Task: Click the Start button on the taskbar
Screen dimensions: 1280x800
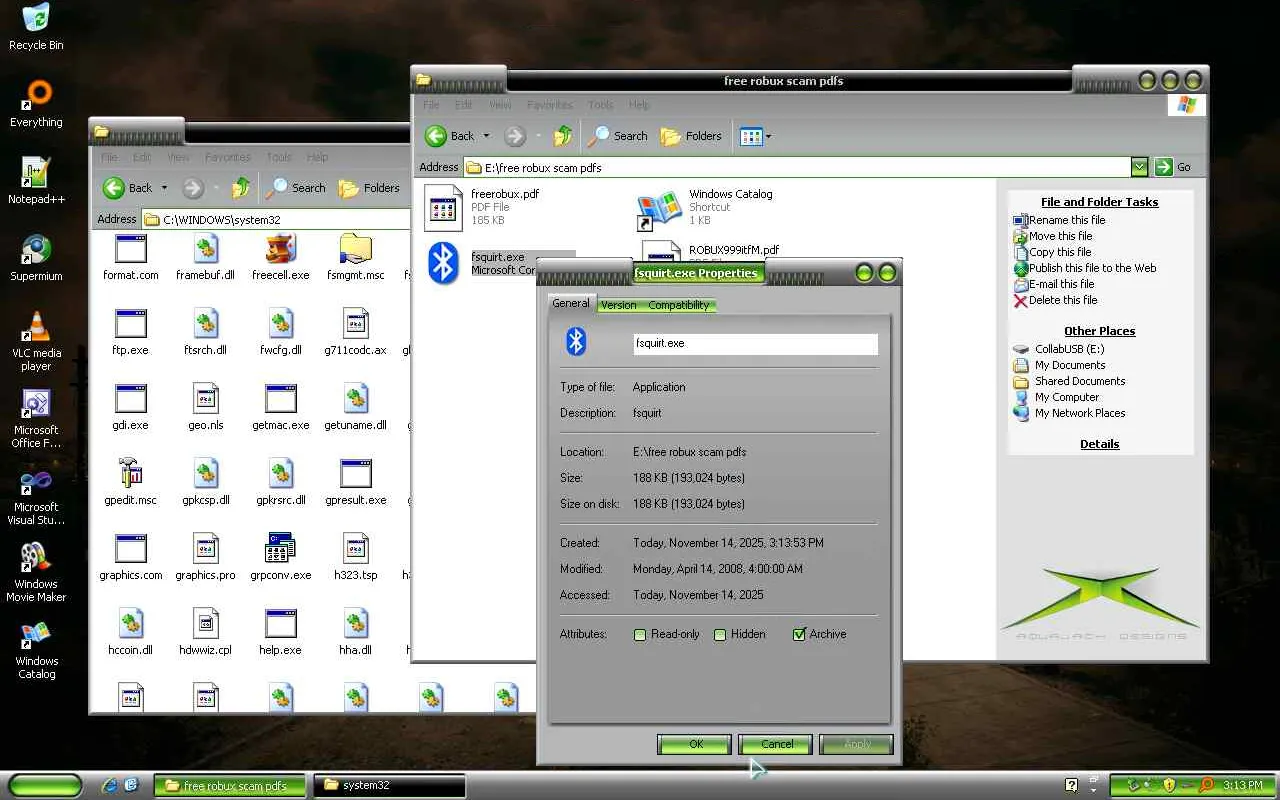Action: (46, 786)
